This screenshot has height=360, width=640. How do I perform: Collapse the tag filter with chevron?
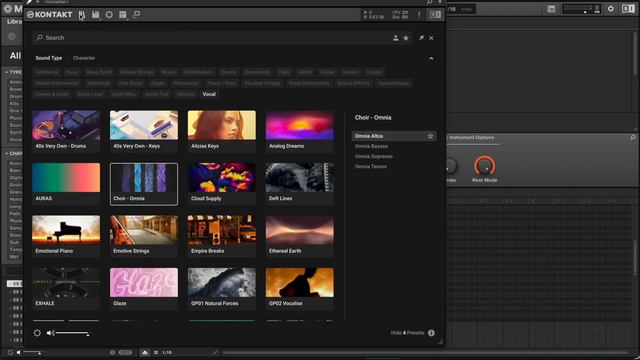click(x=431, y=58)
